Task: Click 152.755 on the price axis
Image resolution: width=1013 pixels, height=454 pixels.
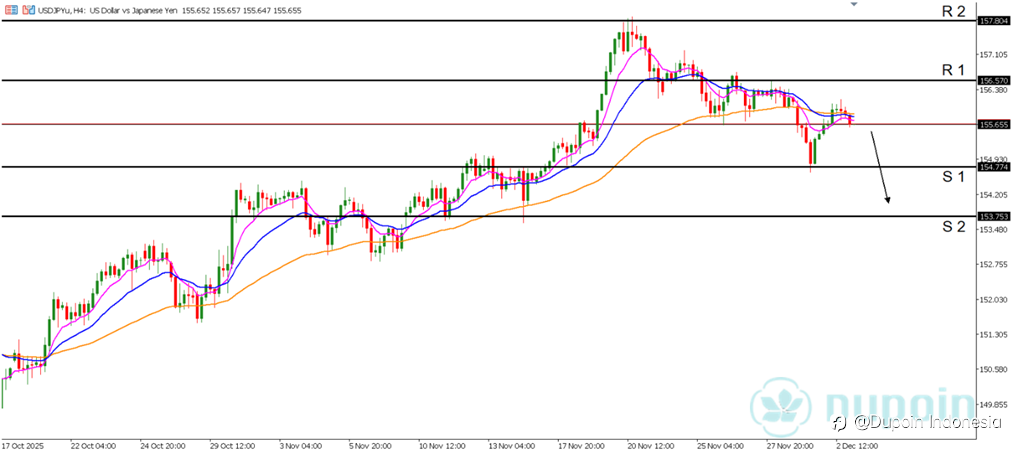Action: click(x=992, y=265)
